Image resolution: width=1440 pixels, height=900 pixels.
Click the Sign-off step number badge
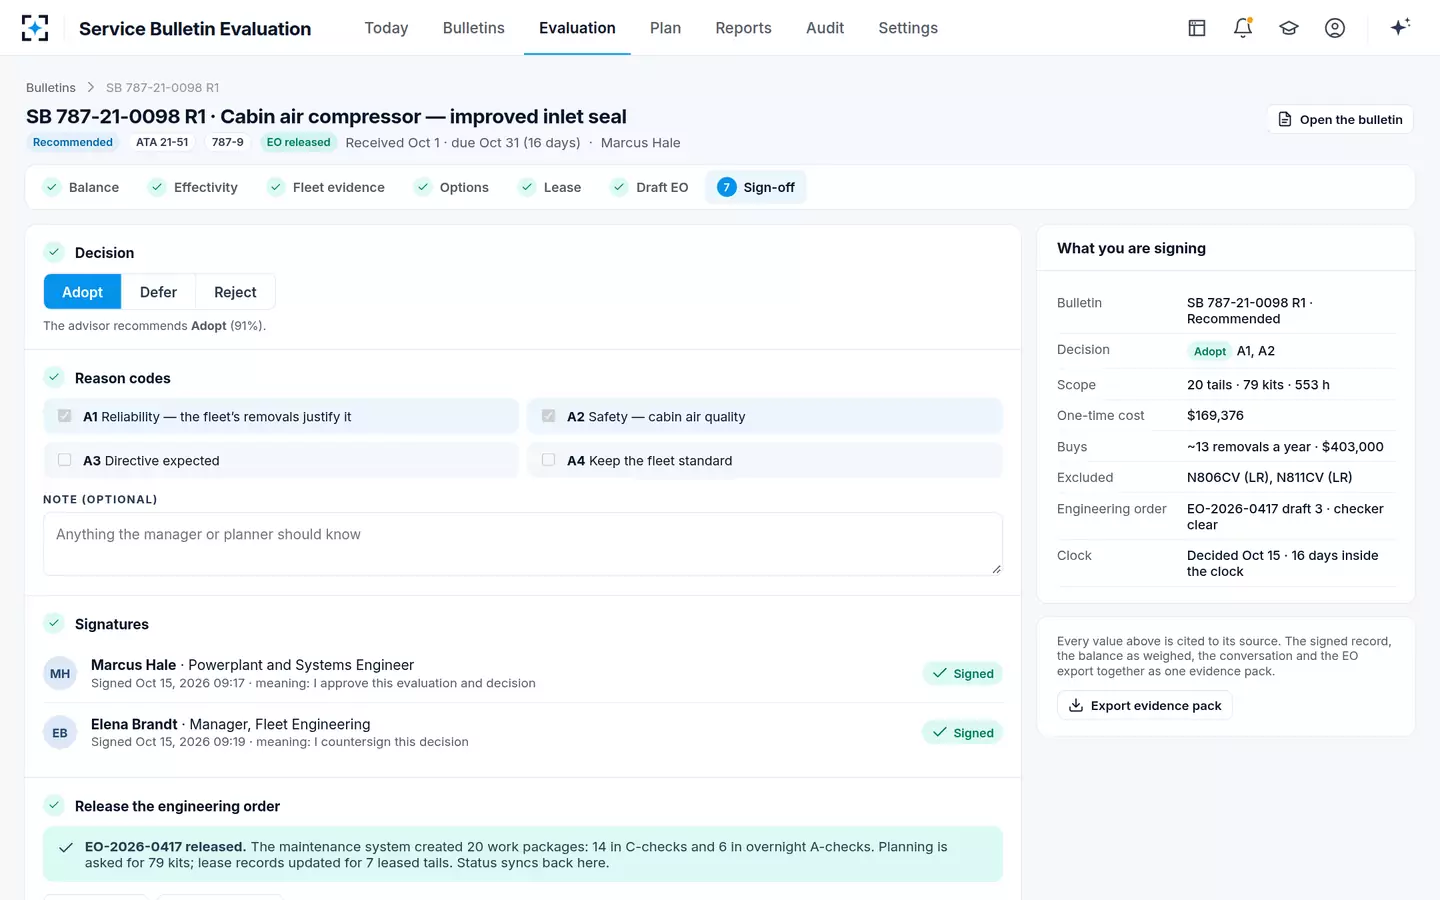tap(727, 187)
